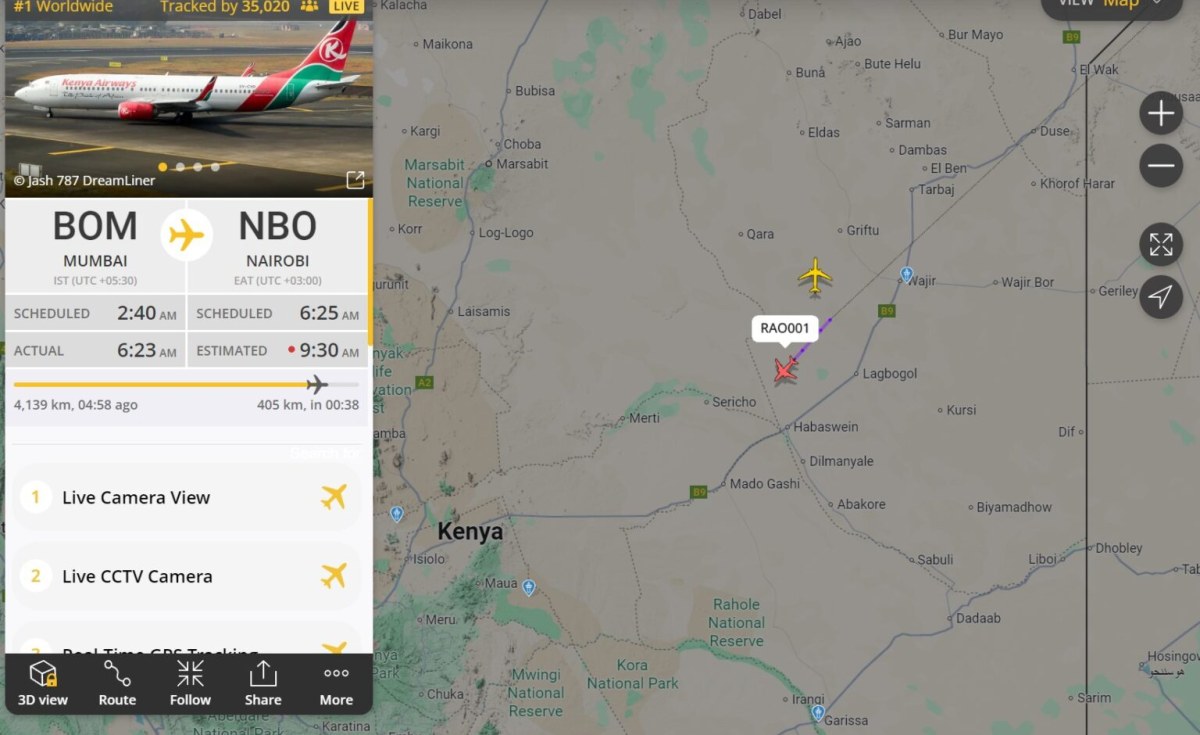Share this flight

[263, 683]
